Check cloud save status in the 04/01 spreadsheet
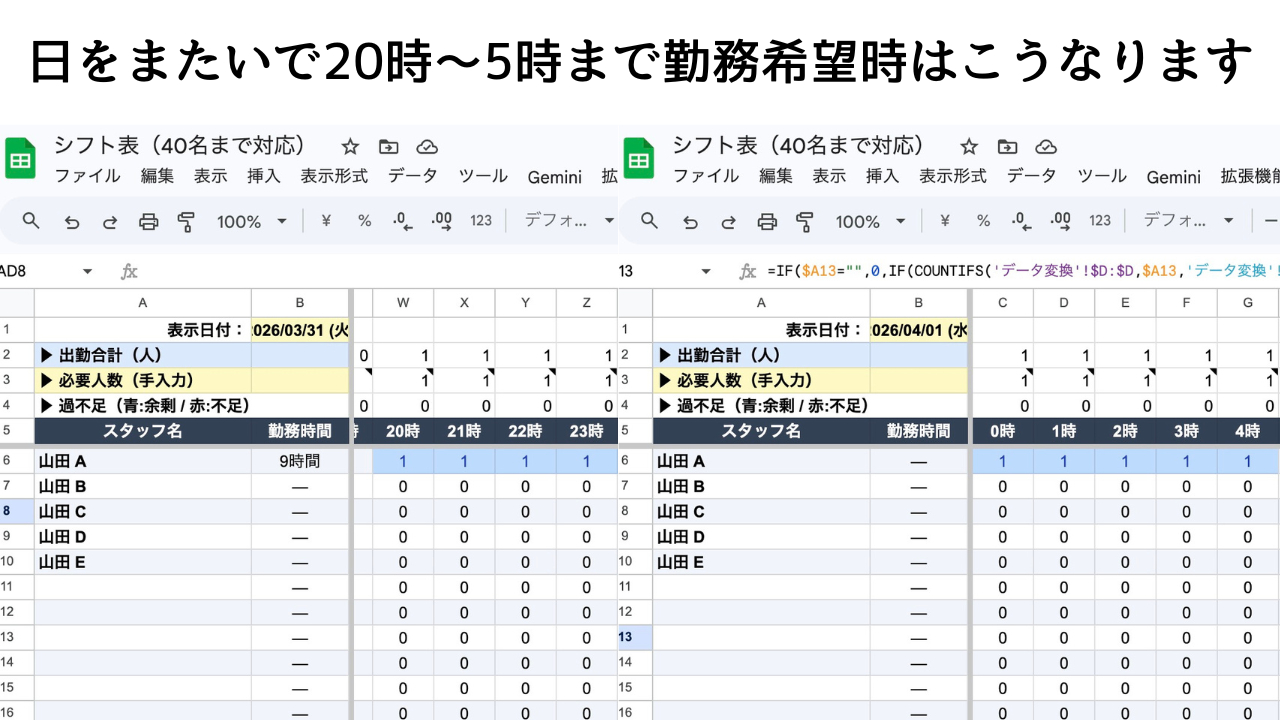This screenshot has height=720, width=1280. (x=1046, y=147)
